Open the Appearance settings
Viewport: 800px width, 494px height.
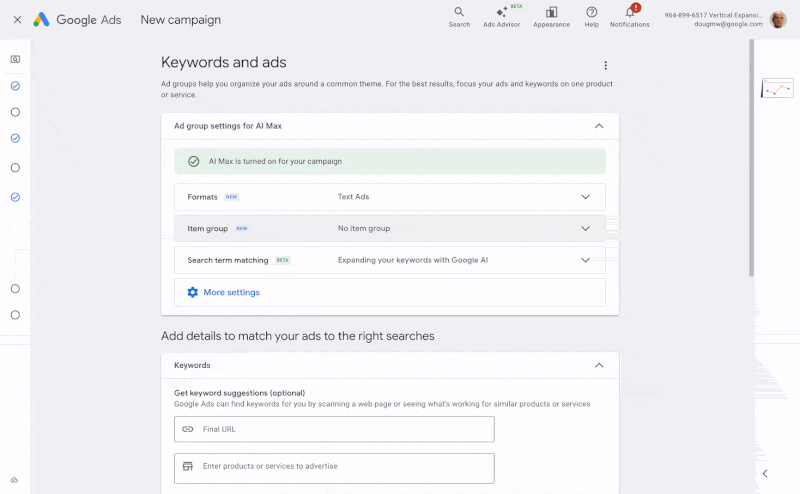tap(552, 17)
